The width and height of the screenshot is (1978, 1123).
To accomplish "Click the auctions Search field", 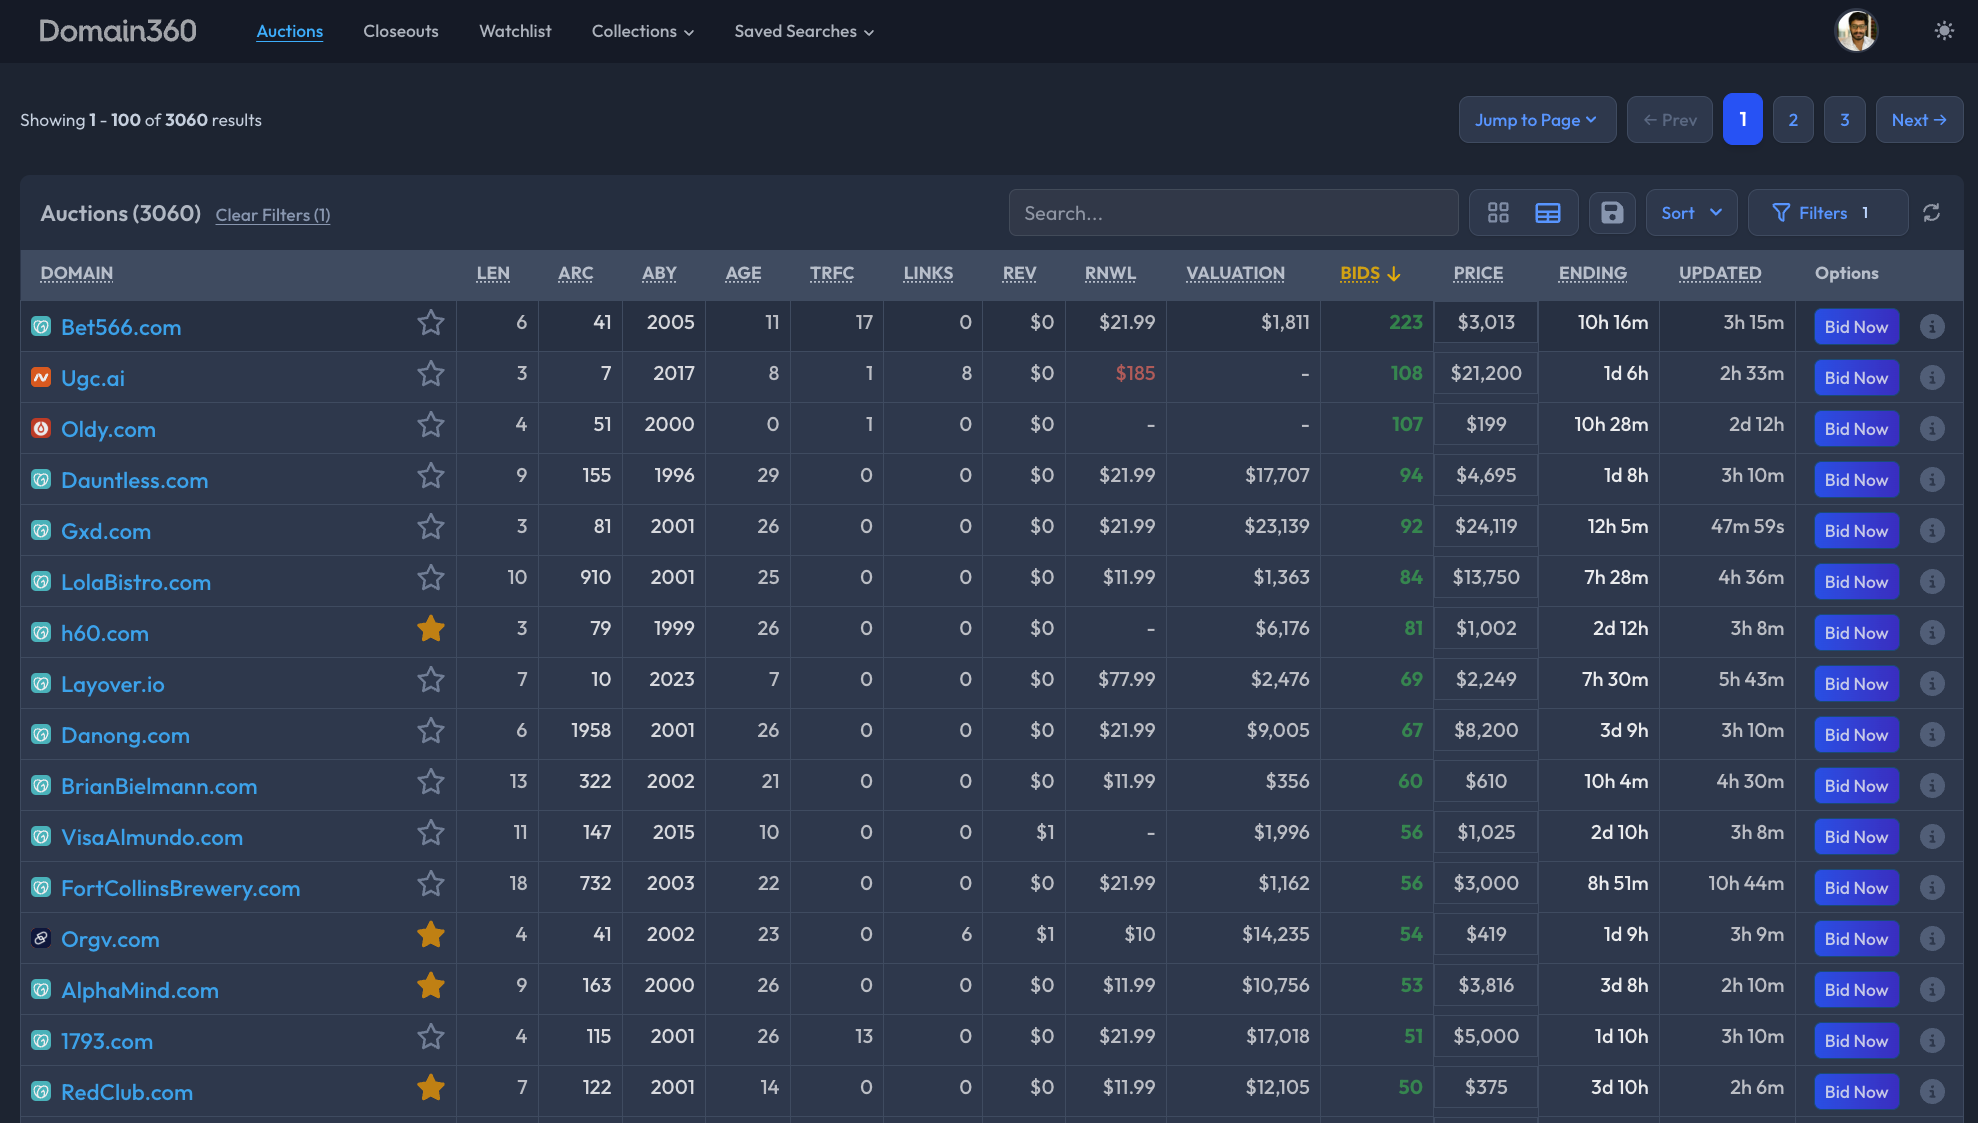I will (1233, 213).
